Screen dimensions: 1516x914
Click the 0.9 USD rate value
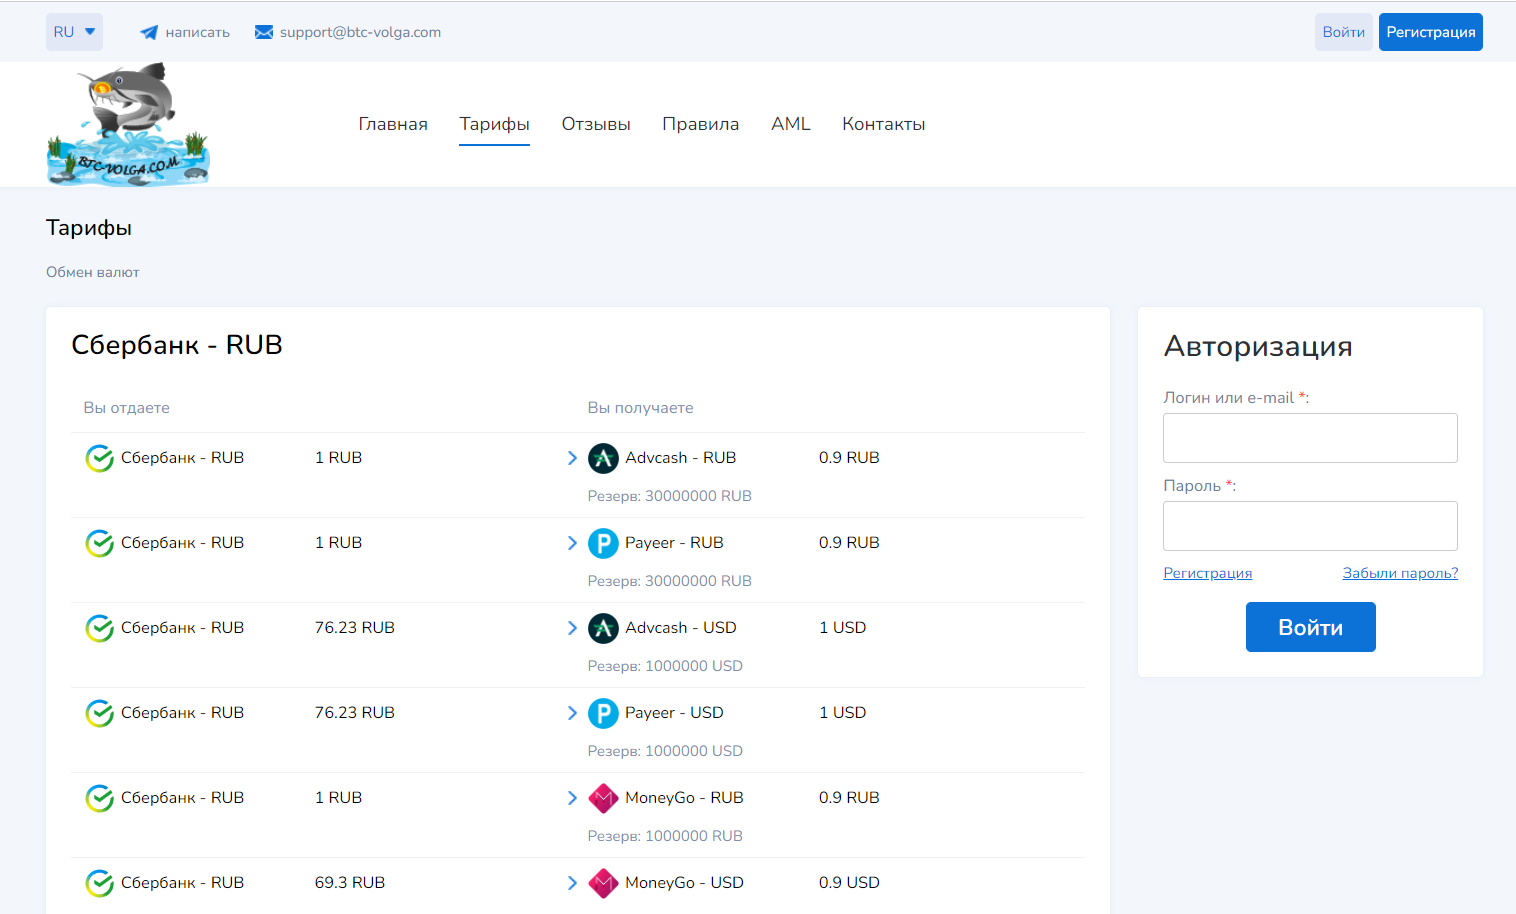849,883
